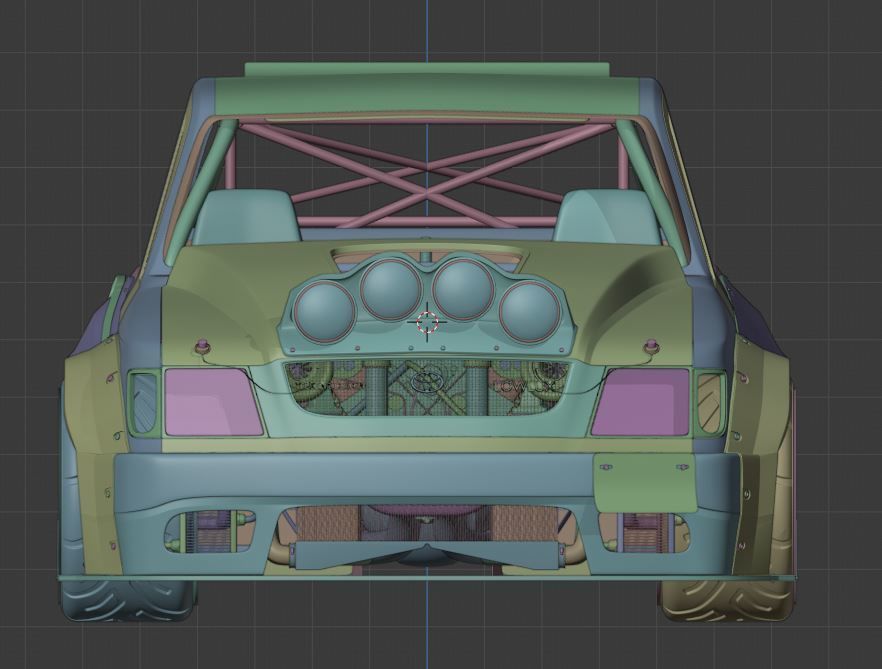The width and height of the screenshot is (882, 669).
Task: Select the right front yellow tire
Action: tap(729, 600)
